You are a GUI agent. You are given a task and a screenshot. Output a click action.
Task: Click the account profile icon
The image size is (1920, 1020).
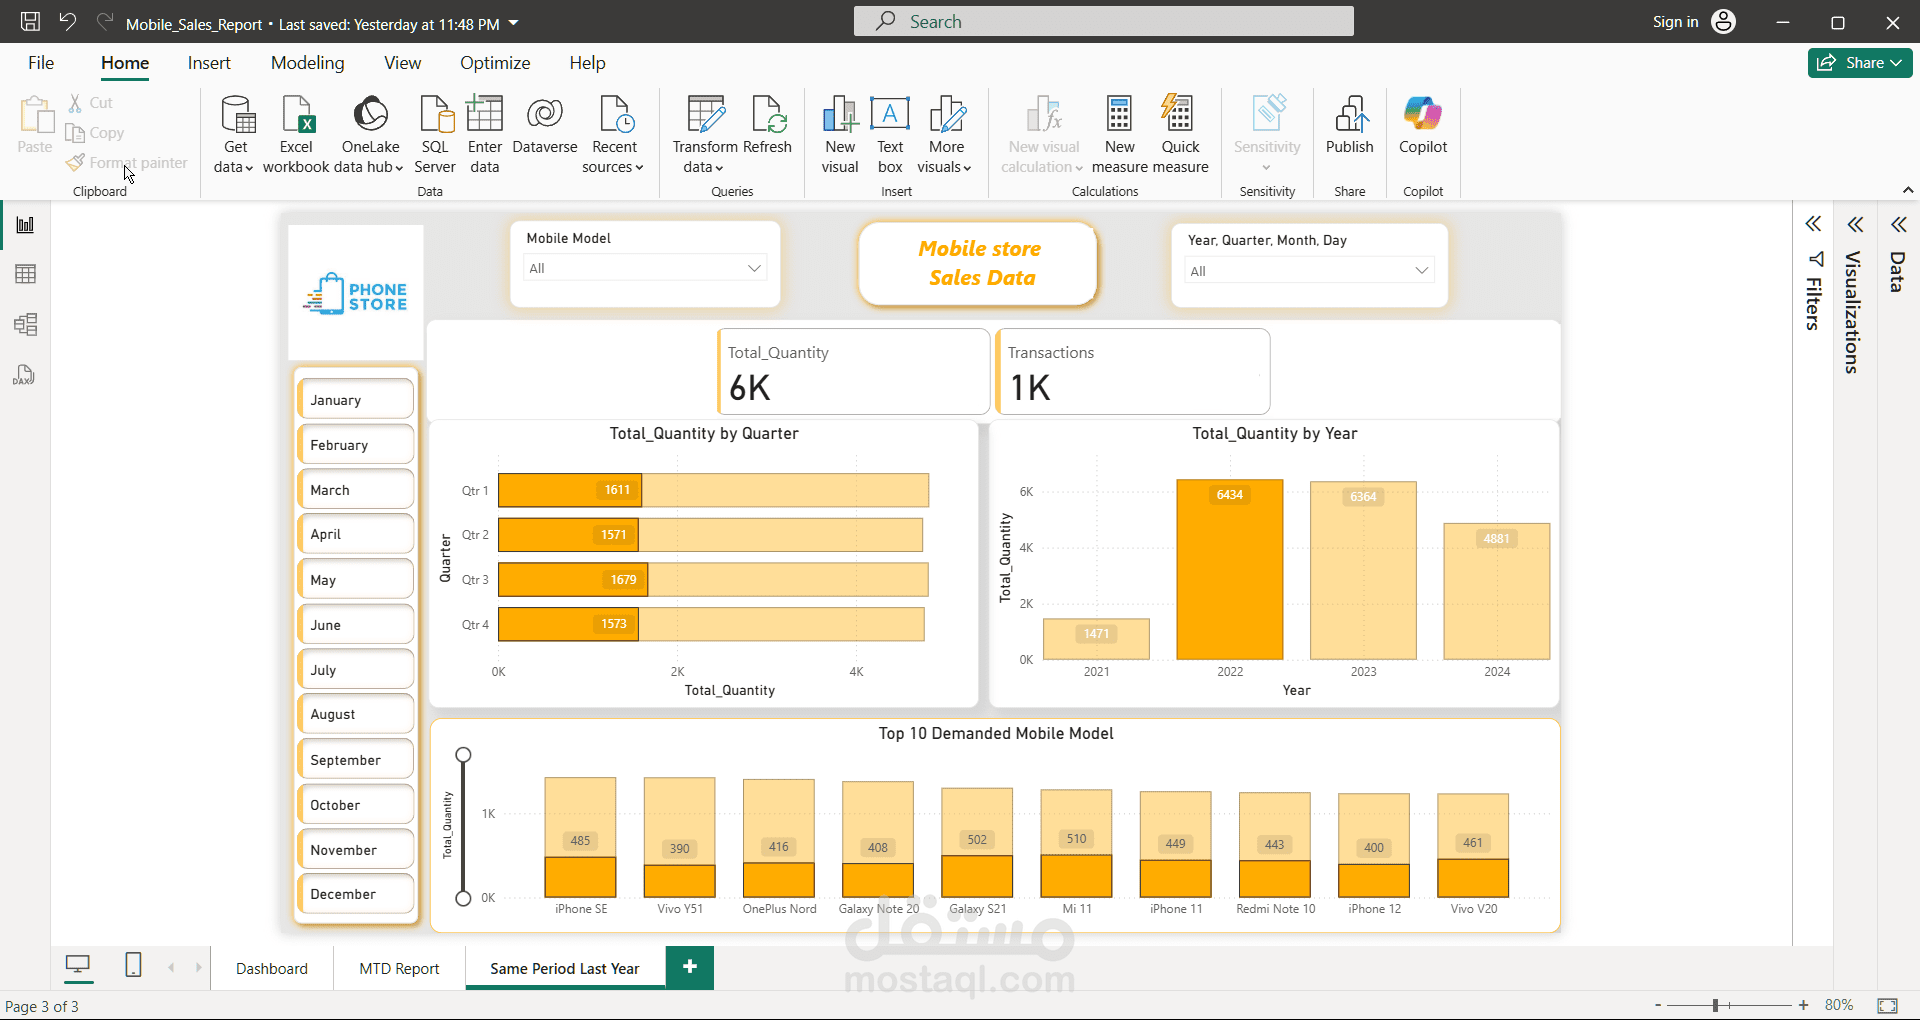point(1724,22)
